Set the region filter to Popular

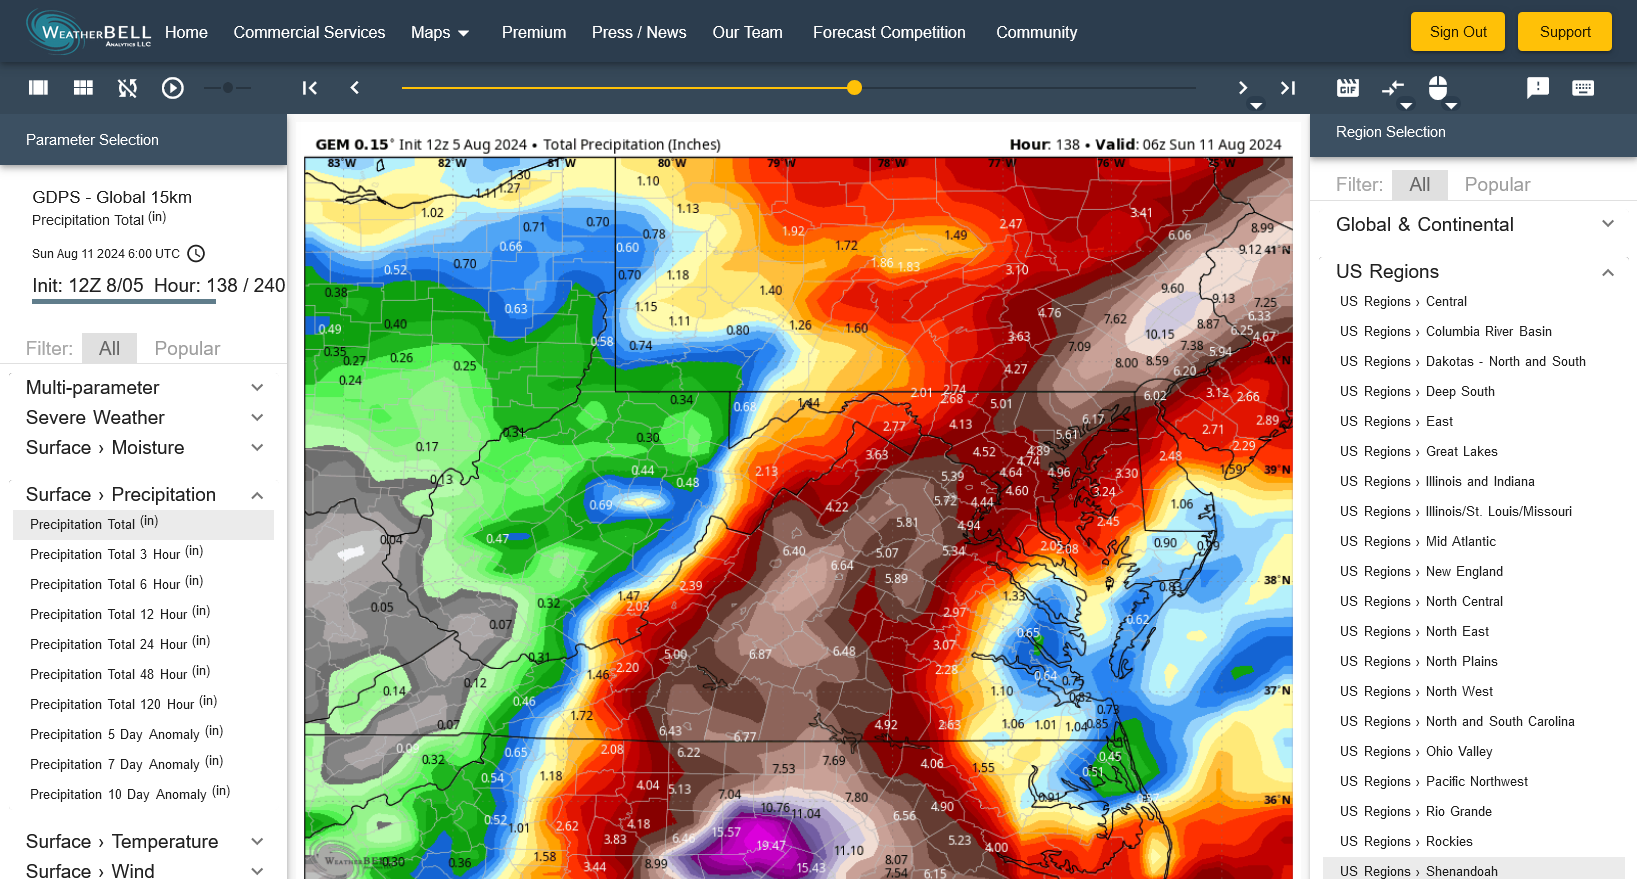[1497, 184]
